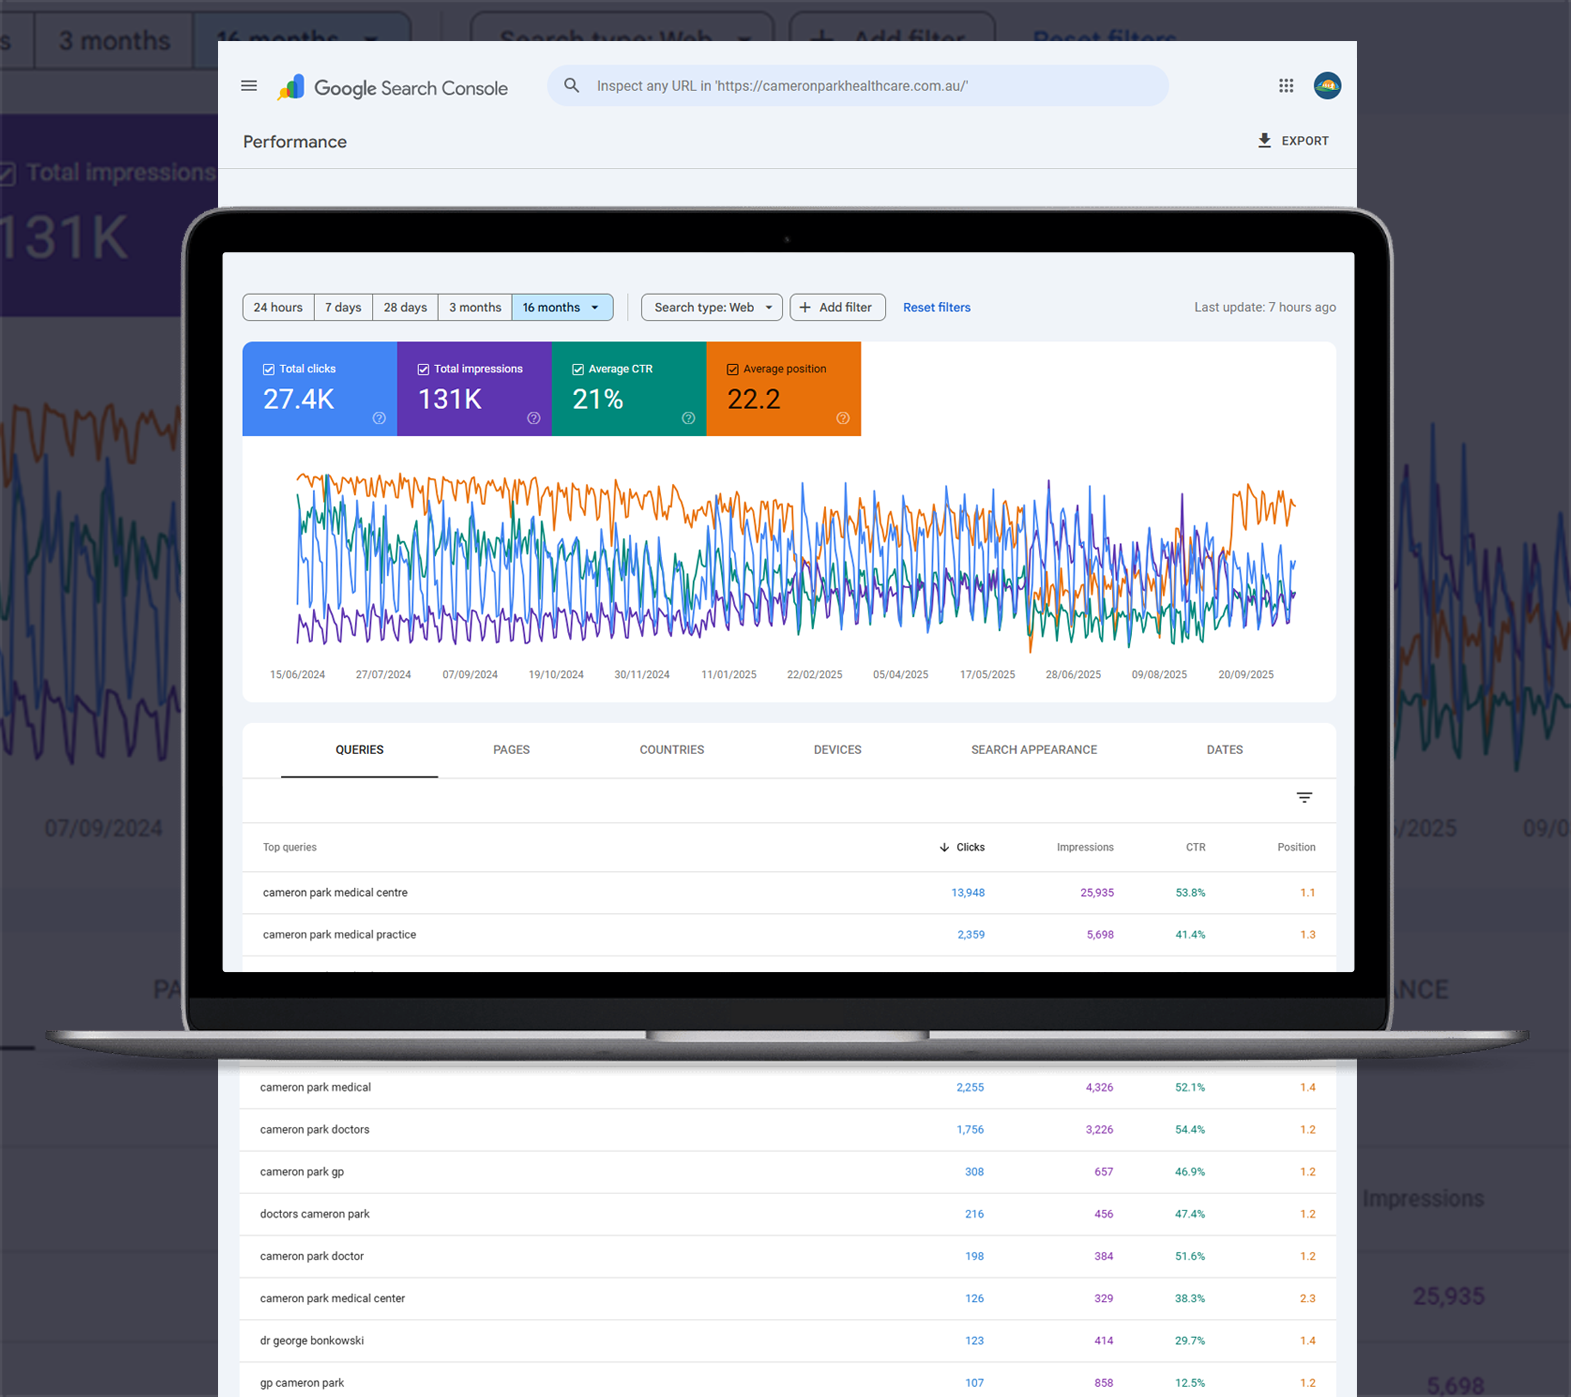Switch to the DATES tab
The width and height of the screenshot is (1571, 1397).
click(1224, 750)
